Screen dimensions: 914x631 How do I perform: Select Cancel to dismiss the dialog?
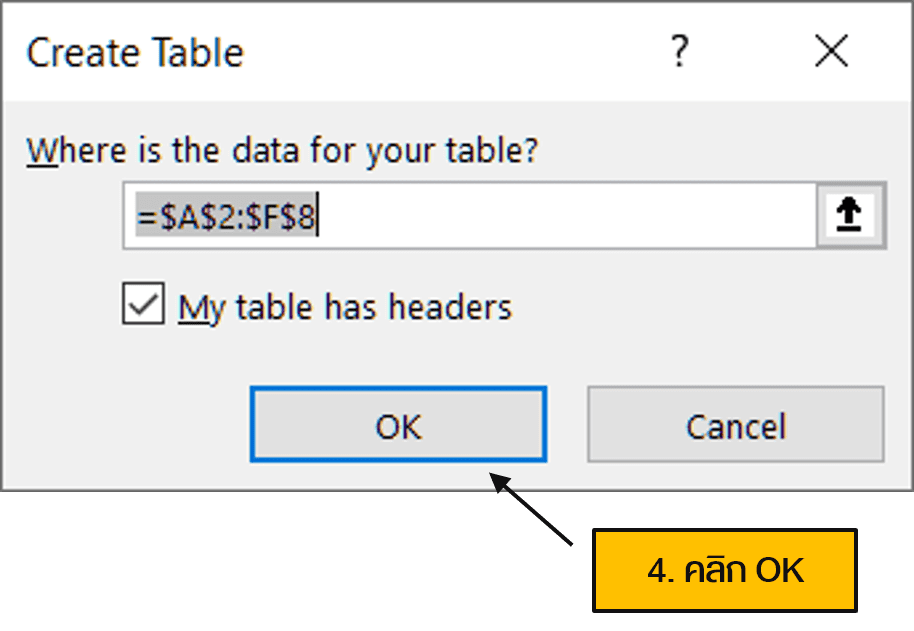pos(736,425)
